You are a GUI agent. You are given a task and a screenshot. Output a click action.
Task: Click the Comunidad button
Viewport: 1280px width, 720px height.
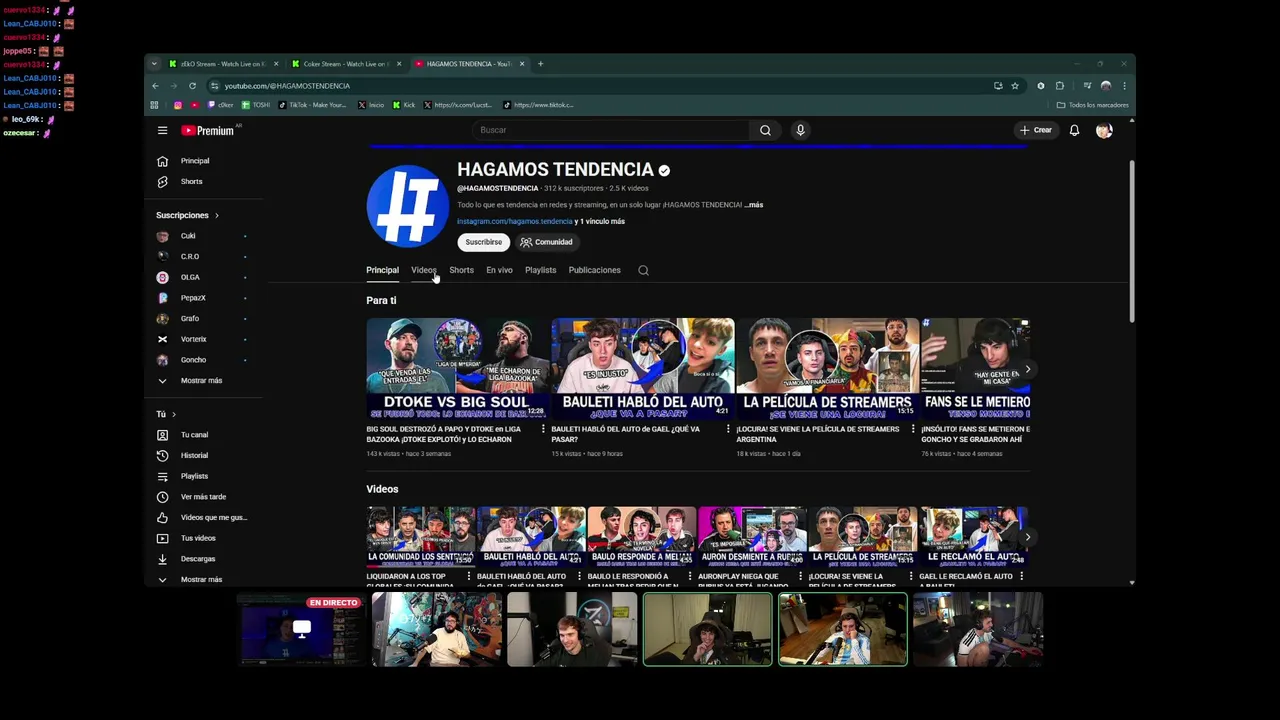coord(546,242)
